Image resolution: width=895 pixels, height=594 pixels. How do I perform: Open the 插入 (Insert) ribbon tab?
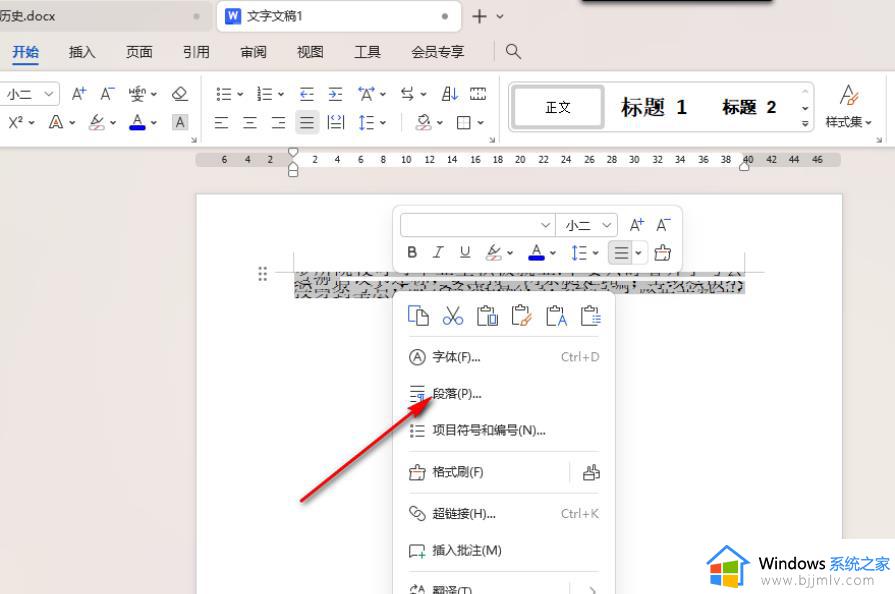pyautogui.click(x=82, y=52)
